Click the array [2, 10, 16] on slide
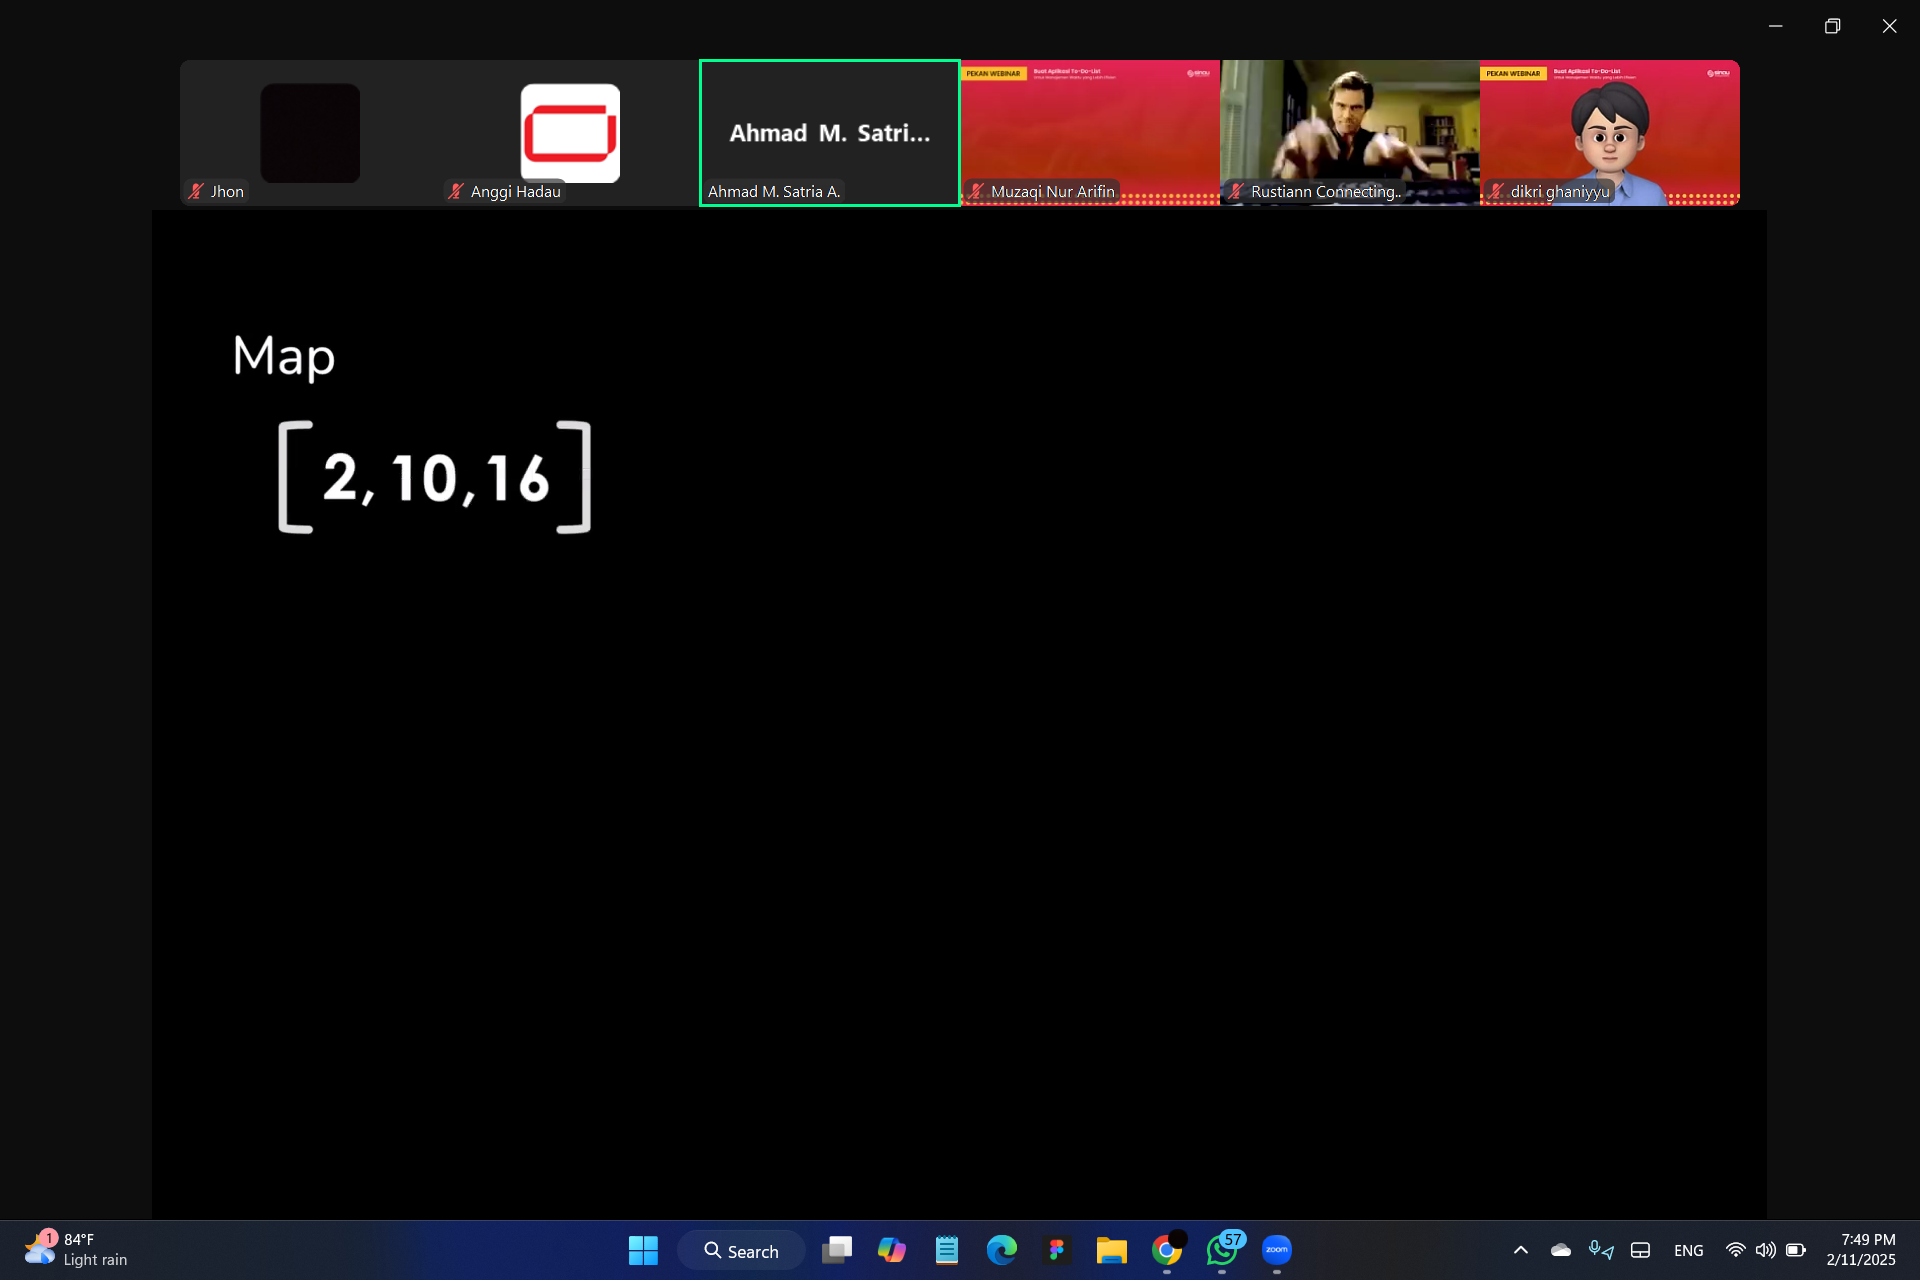The width and height of the screenshot is (1920, 1280). pyautogui.click(x=435, y=477)
